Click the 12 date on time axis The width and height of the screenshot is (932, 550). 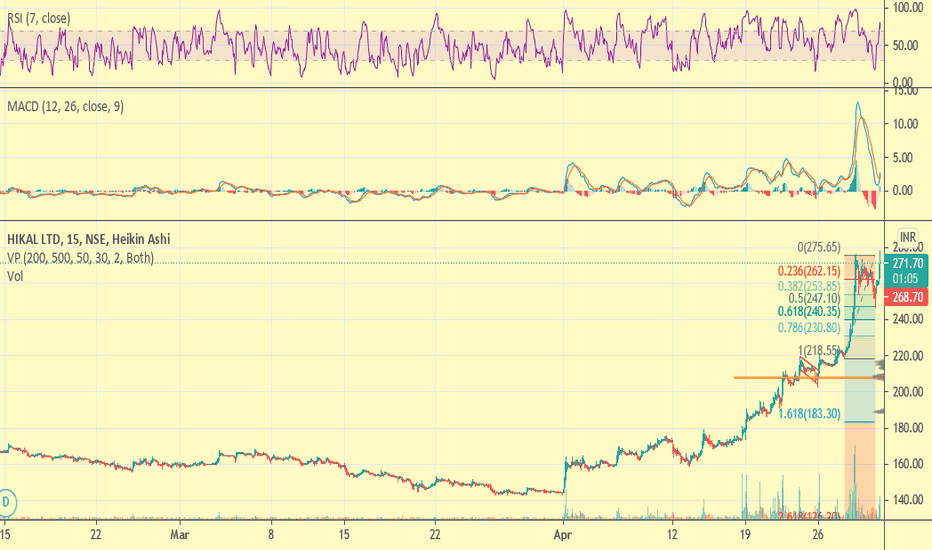[x=672, y=535]
